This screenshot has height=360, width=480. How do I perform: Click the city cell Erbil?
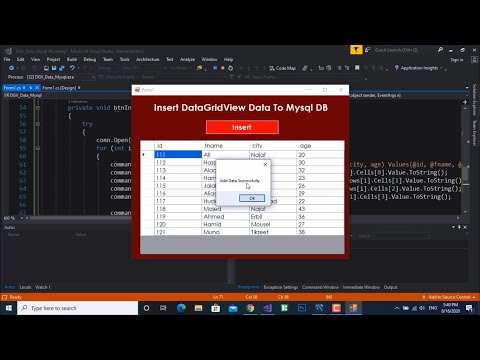(273, 216)
